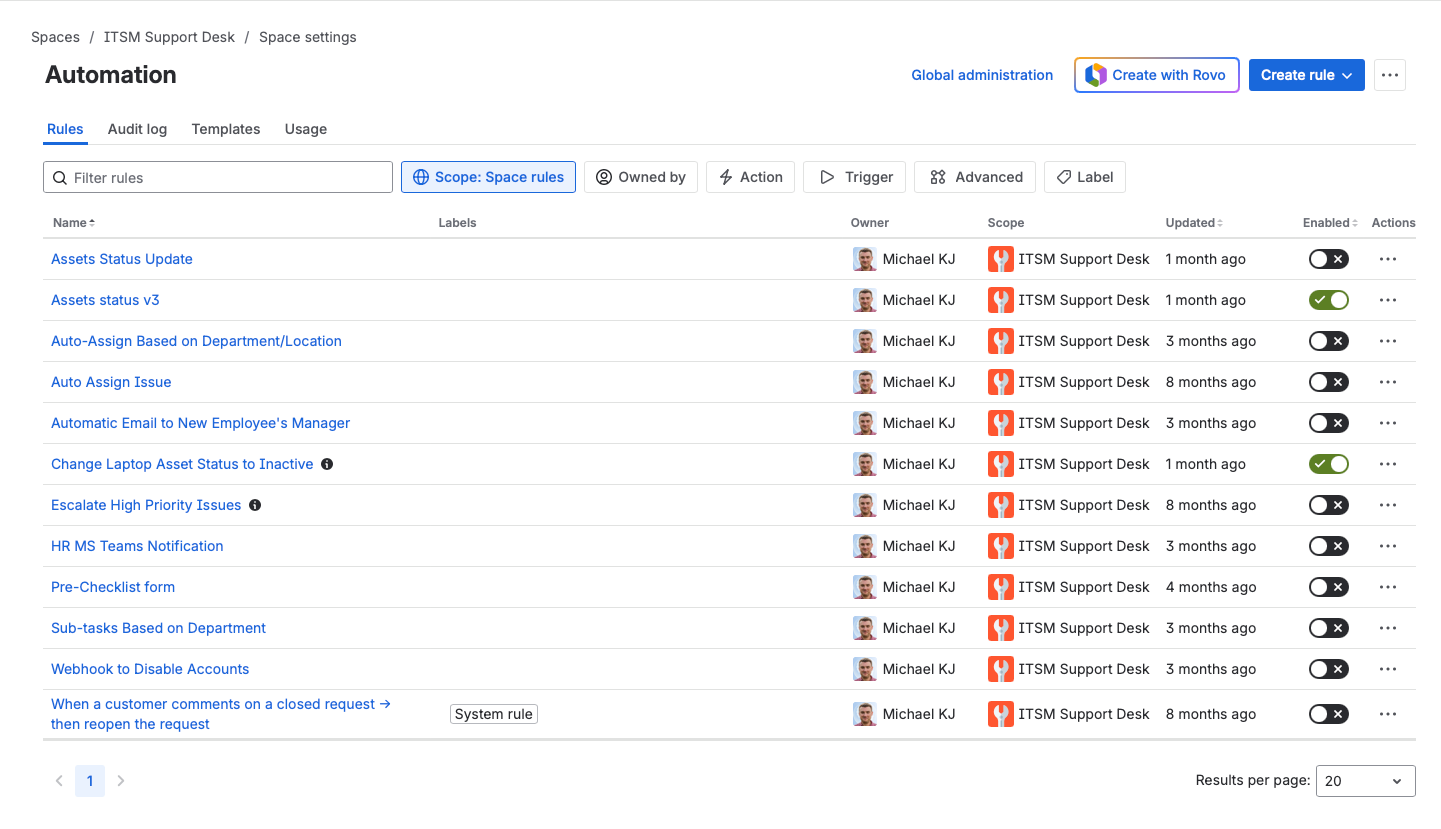Open the Owned by filter dropdown

click(x=640, y=177)
